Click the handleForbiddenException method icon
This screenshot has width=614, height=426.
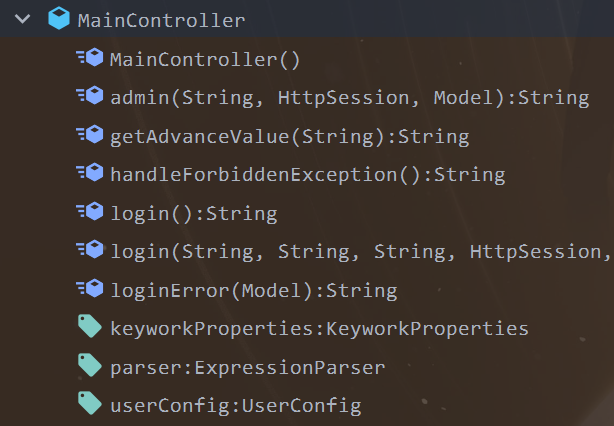click(x=90, y=174)
